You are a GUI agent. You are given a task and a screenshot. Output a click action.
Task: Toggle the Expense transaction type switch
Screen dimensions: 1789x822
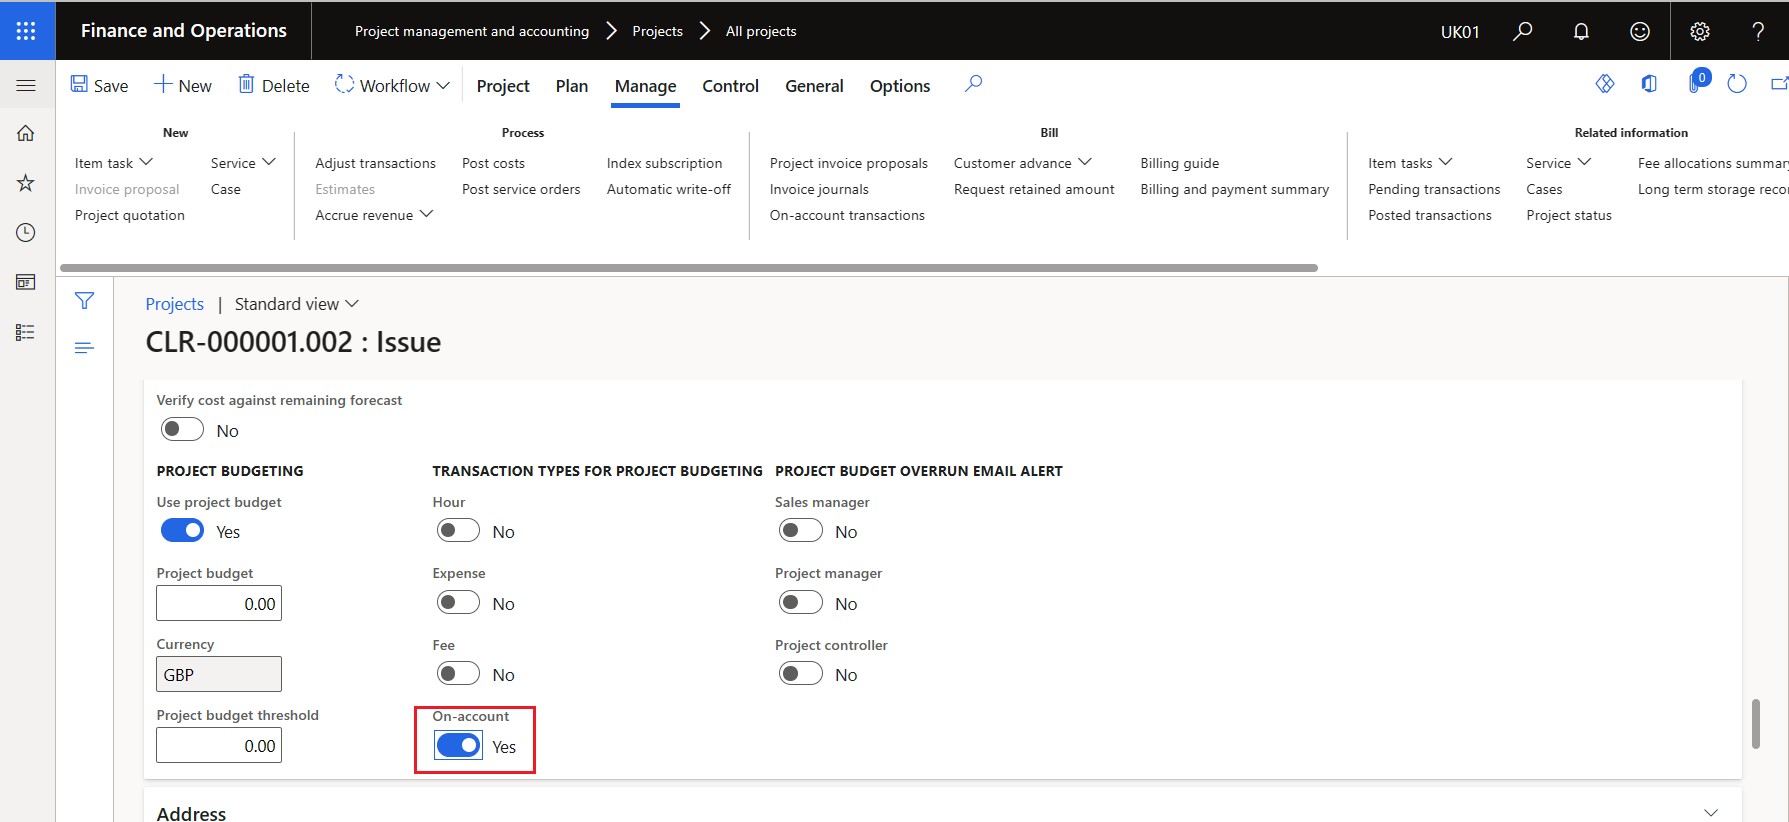click(x=458, y=603)
